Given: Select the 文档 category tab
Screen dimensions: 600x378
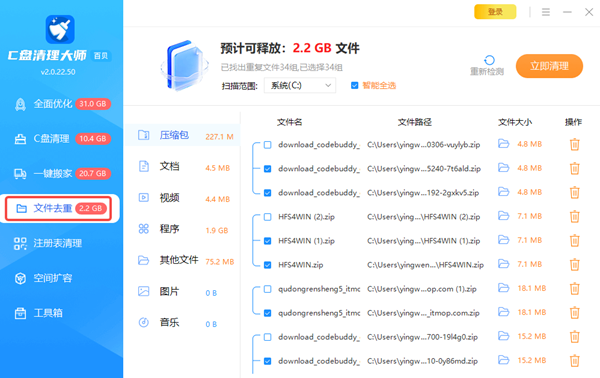Looking at the screenshot, I should (183, 166).
